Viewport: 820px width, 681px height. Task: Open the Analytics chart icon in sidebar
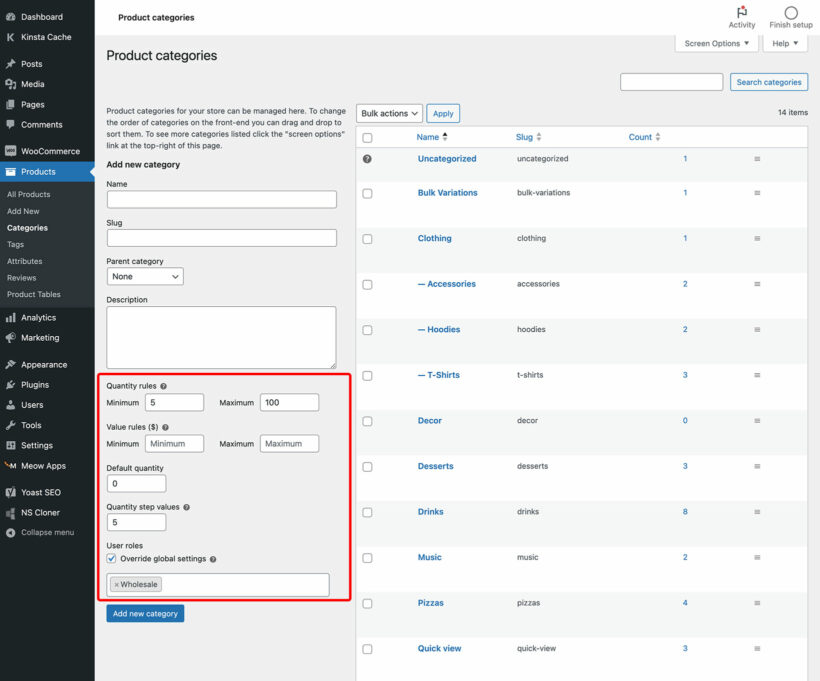[x=12, y=317]
